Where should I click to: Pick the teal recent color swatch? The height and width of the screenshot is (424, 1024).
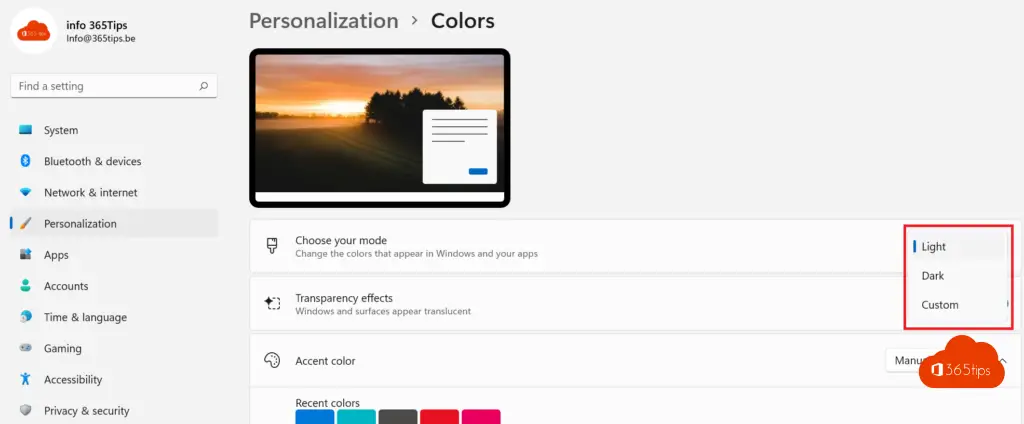tap(356, 416)
